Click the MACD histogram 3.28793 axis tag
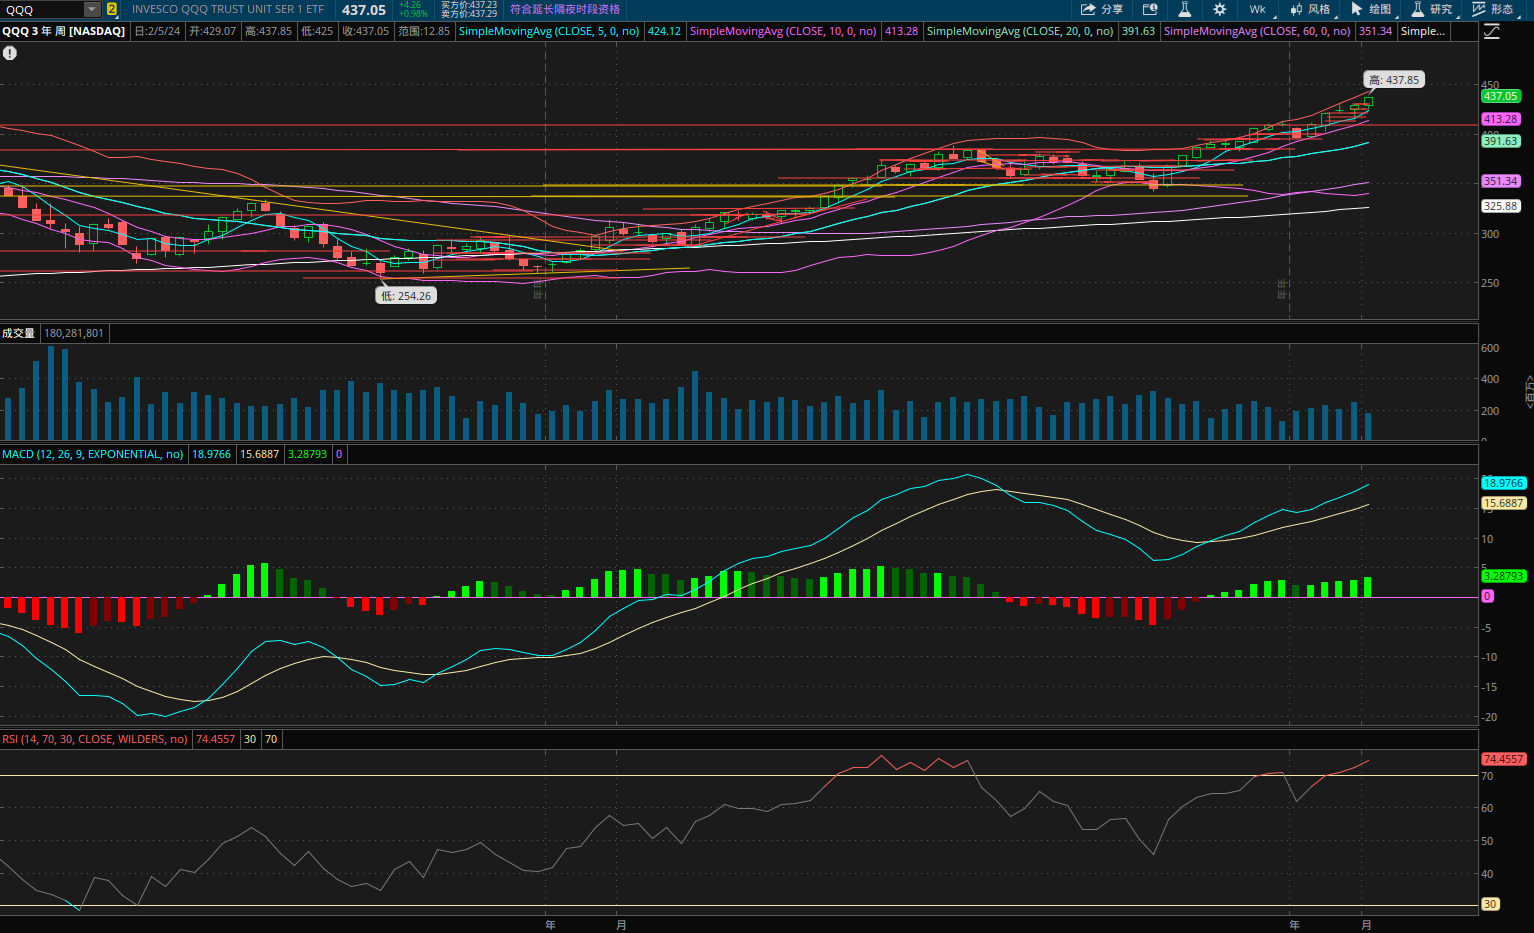Screen dimensions: 1534x933 pos(1503,576)
